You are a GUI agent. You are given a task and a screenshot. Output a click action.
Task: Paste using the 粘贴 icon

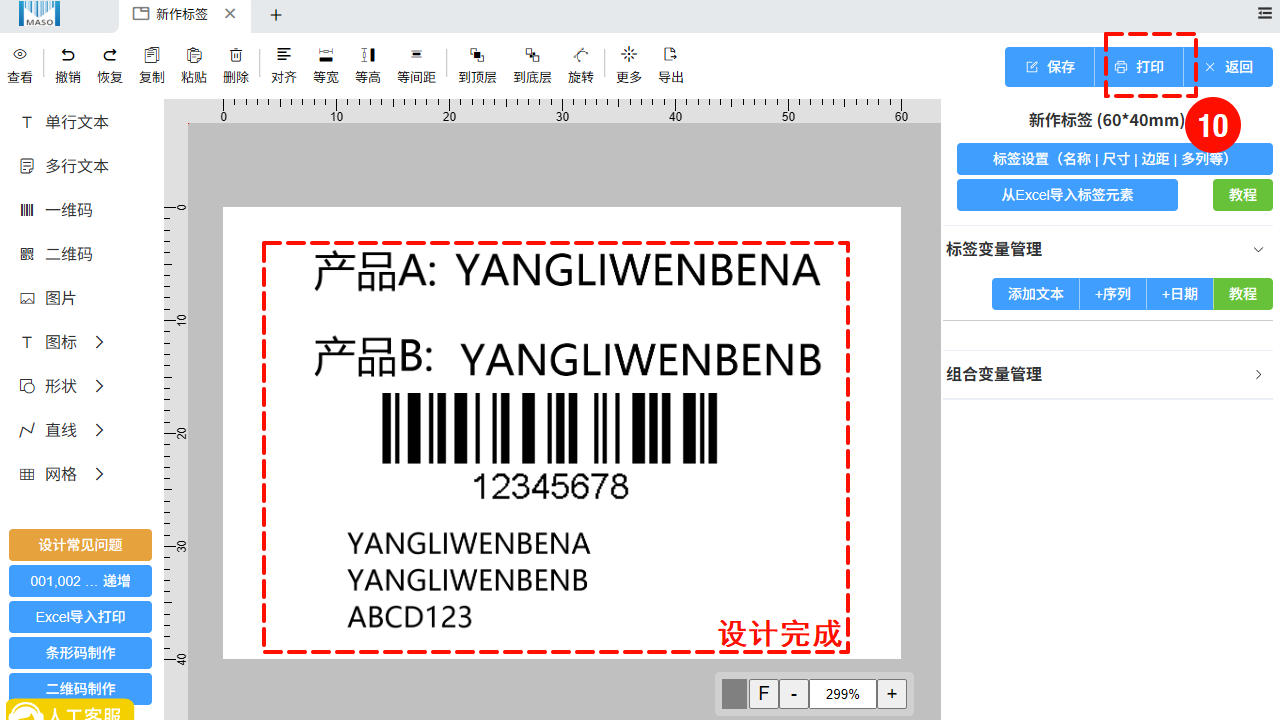click(x=194, y=55)
